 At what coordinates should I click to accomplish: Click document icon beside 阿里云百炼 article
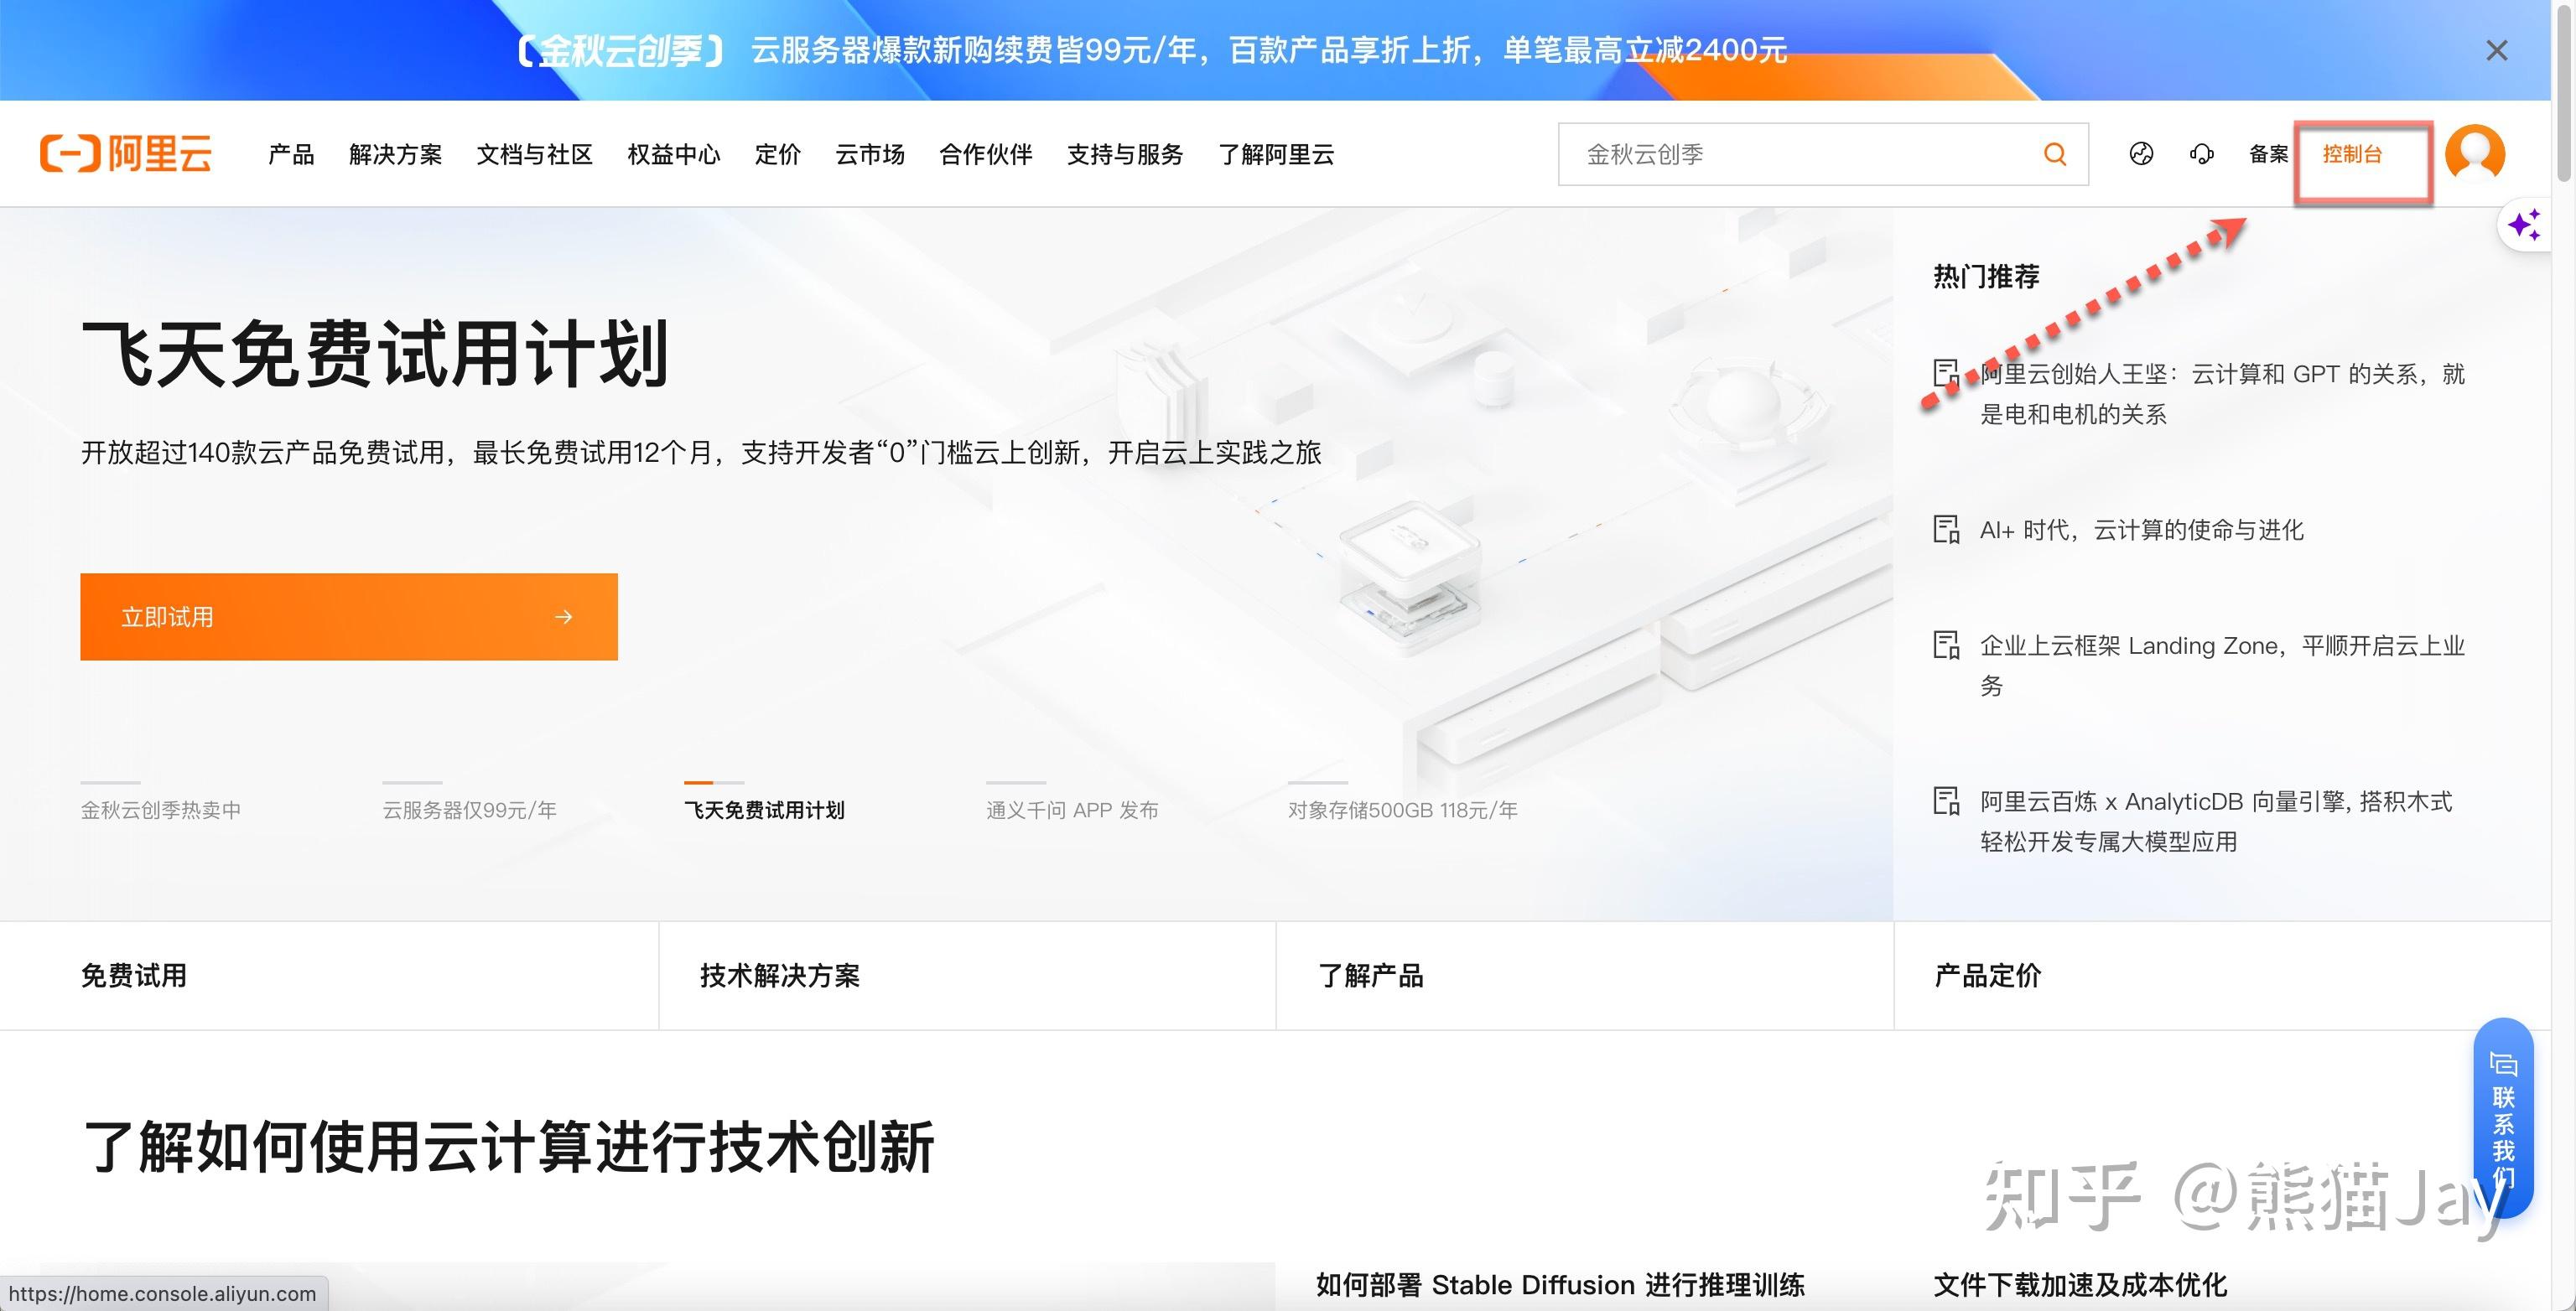[1946, 801]
